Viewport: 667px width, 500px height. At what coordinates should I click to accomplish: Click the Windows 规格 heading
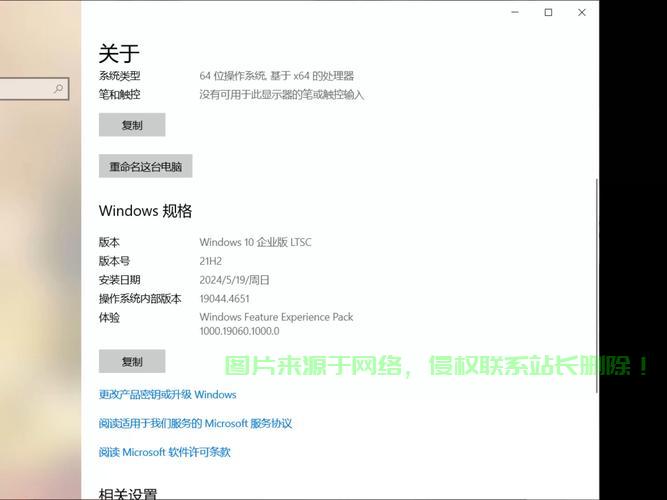click(x=145, y=211)
